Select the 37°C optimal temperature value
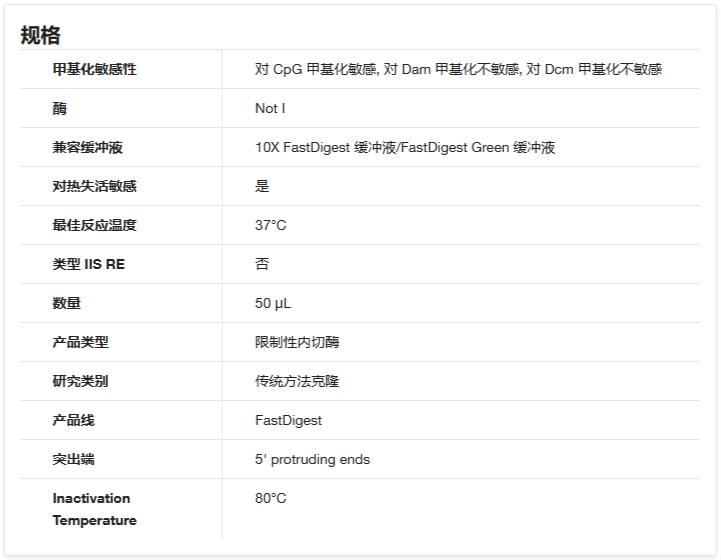721x560 pixels. click(270, 225)
